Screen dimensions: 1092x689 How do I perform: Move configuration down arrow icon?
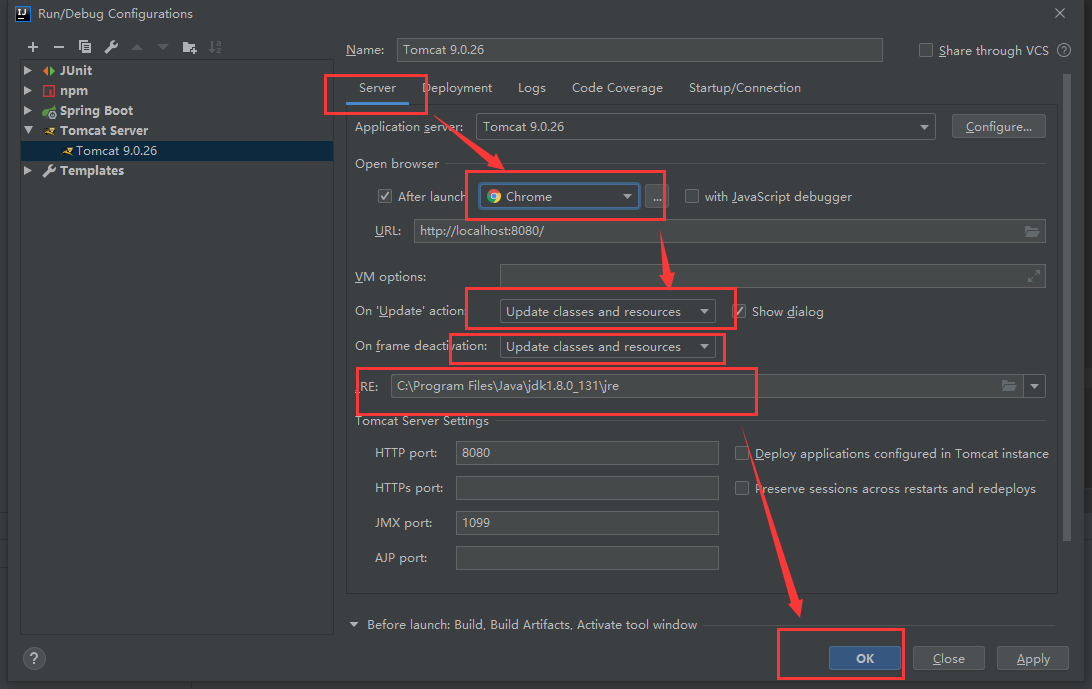(163, 47)
